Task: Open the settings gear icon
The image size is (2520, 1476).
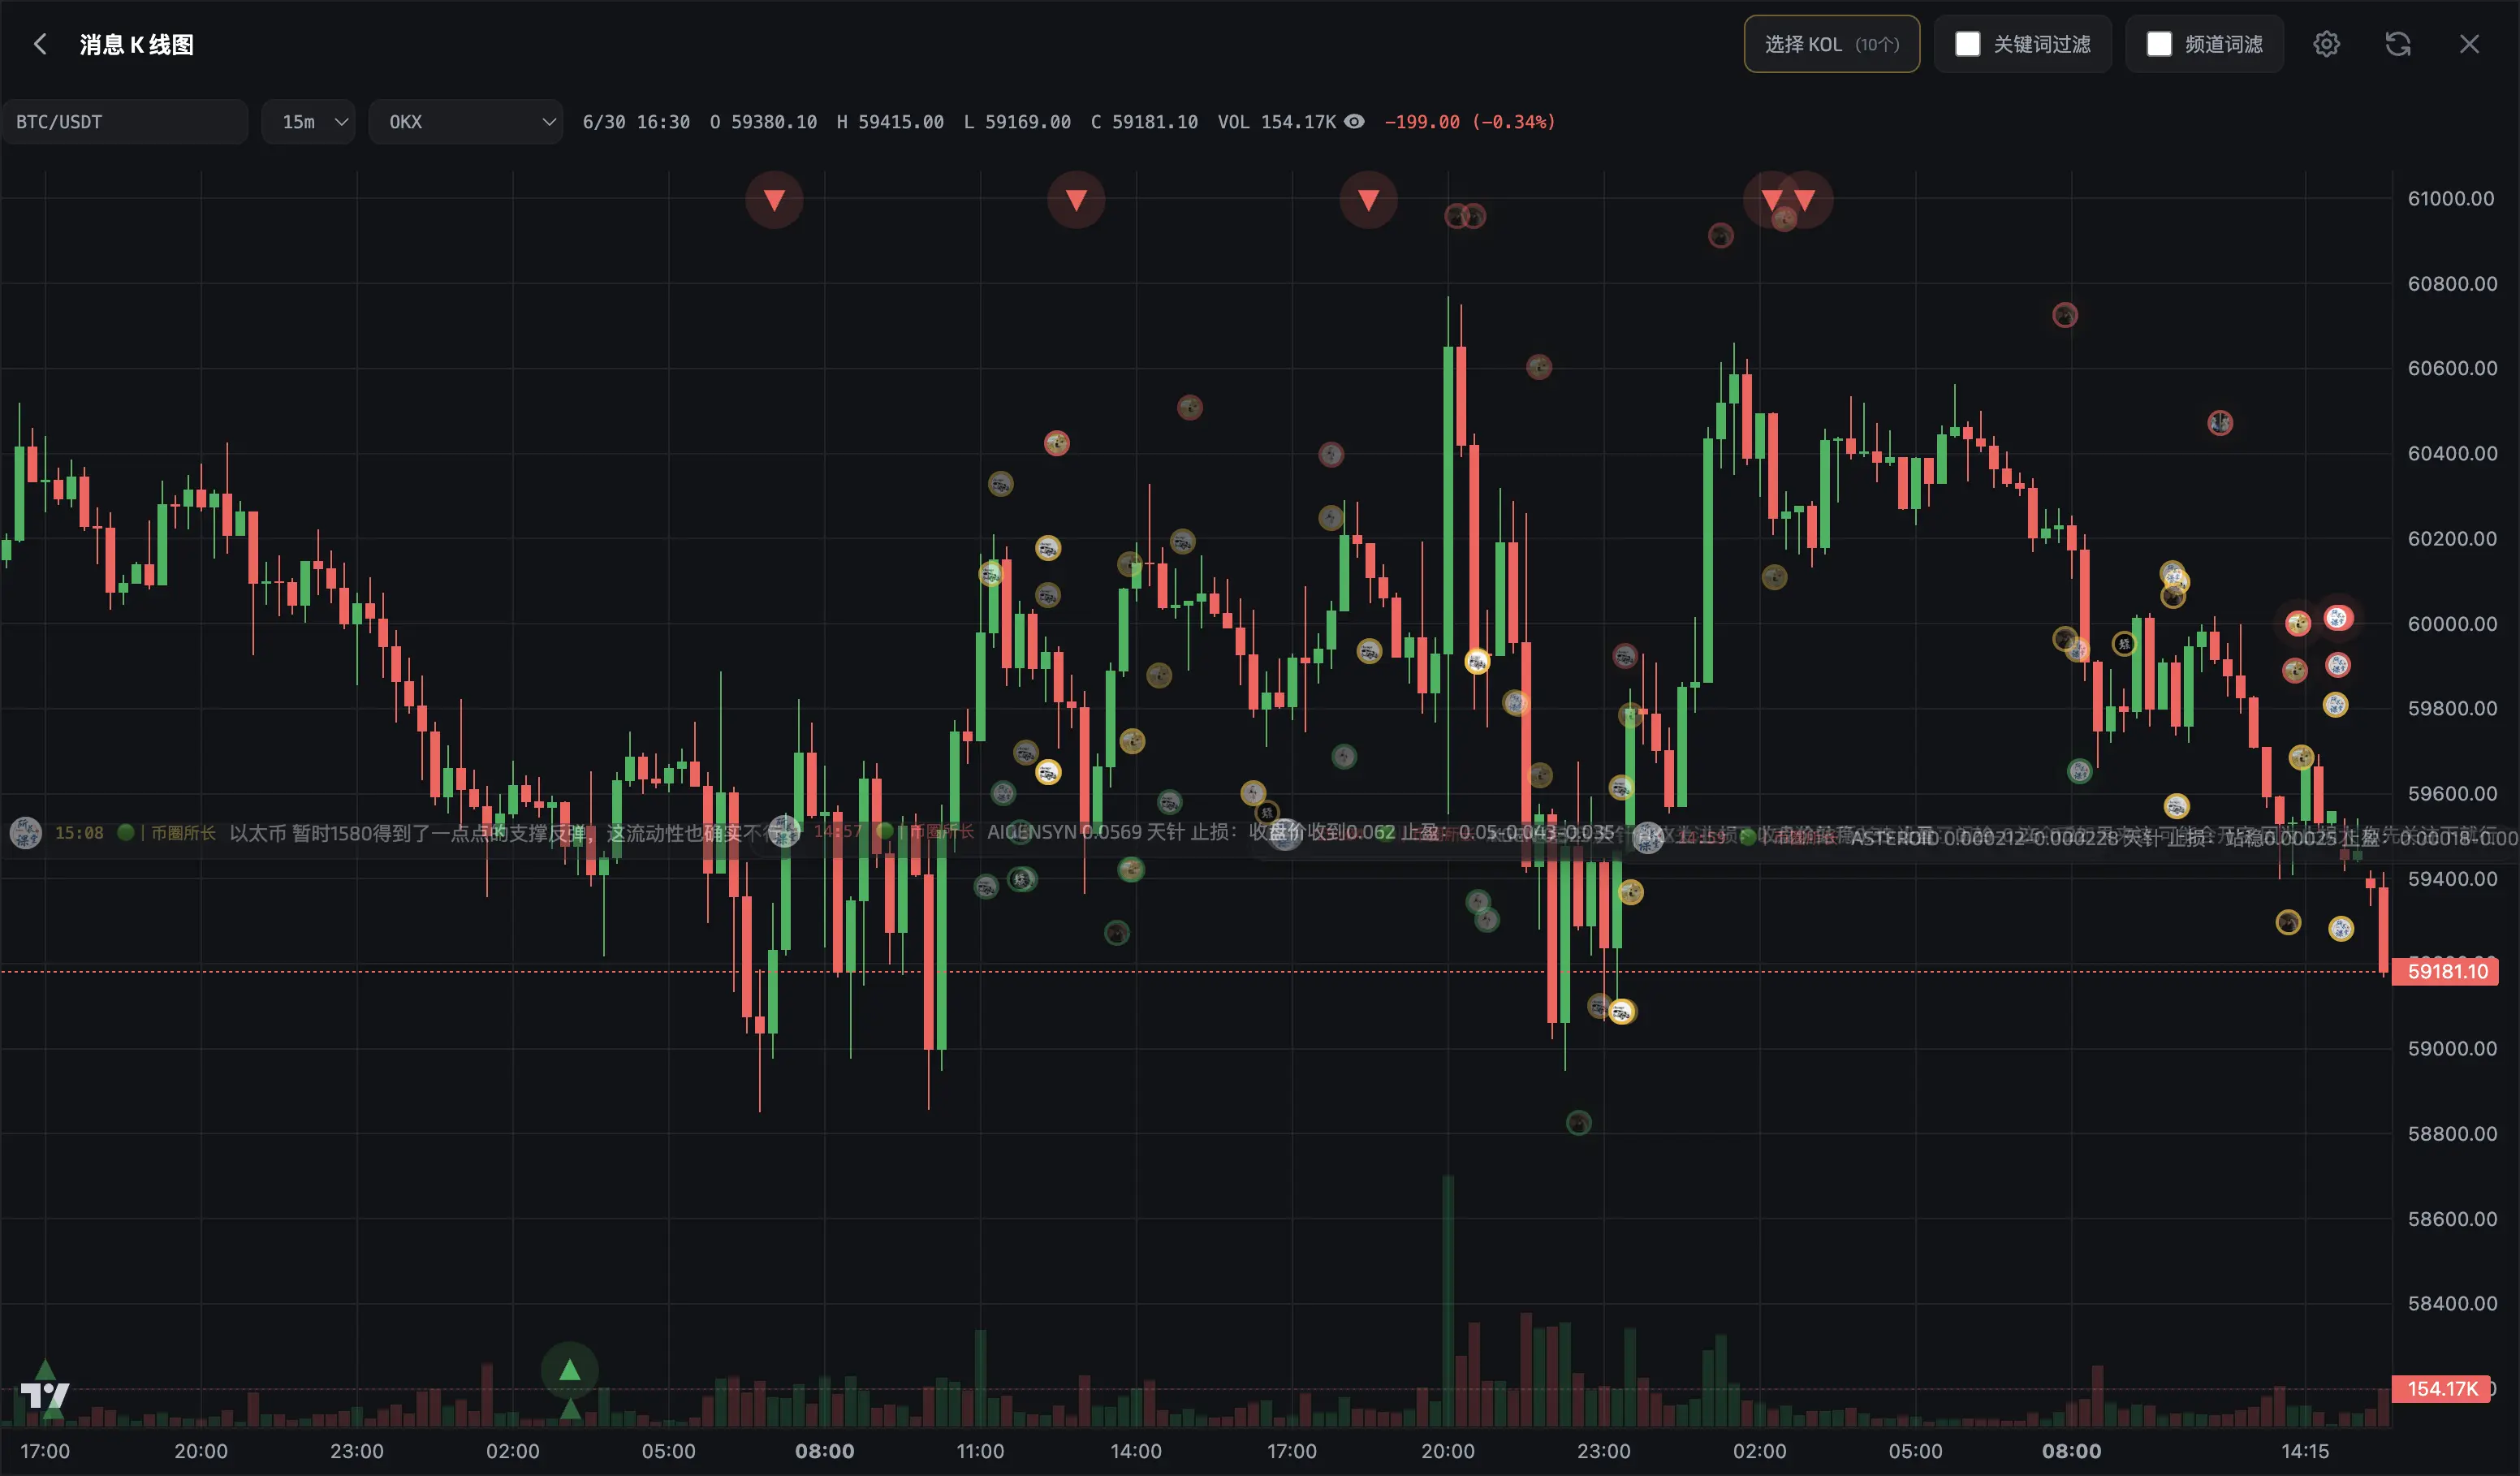Action: (x=2326, y=44)
